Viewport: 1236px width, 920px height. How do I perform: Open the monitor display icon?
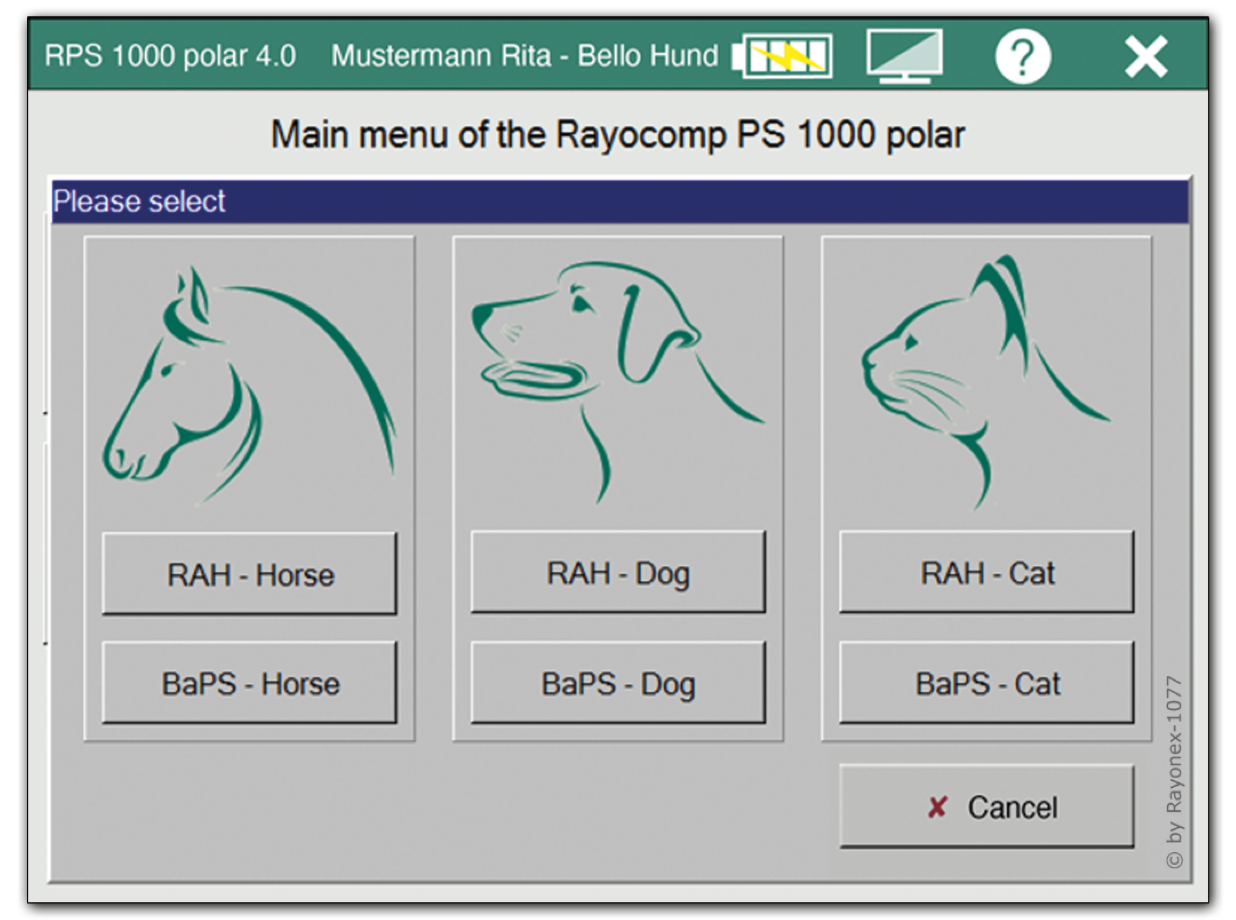tap(904, 56)
